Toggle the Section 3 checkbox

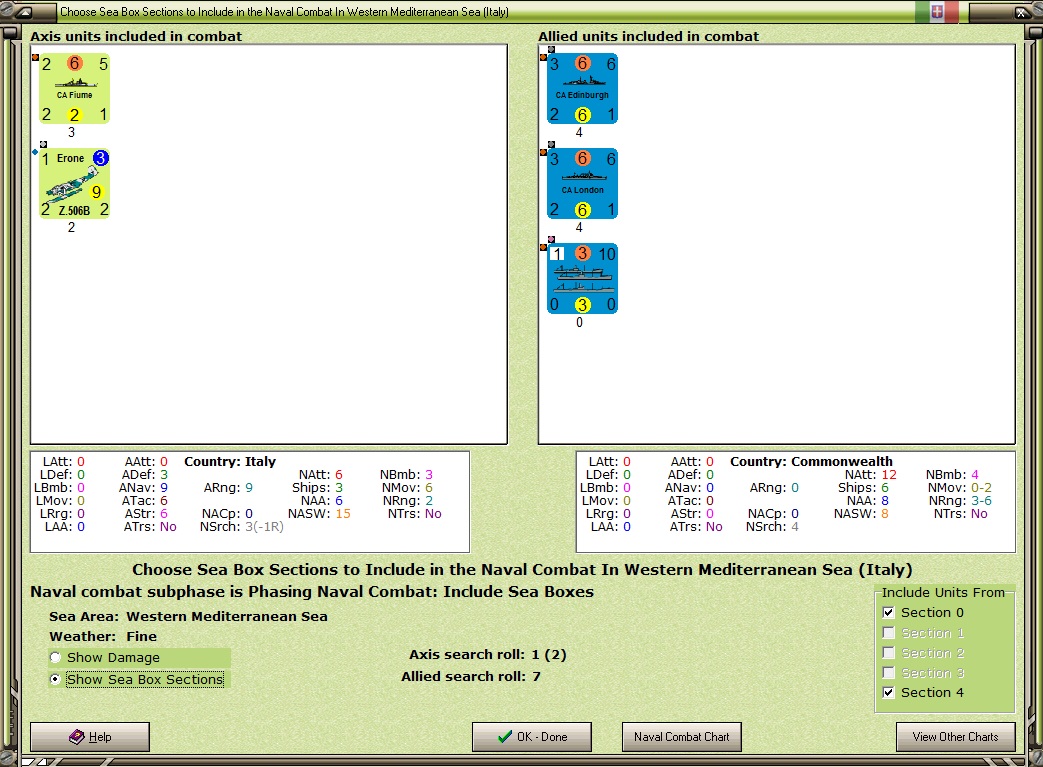[889, 672]
